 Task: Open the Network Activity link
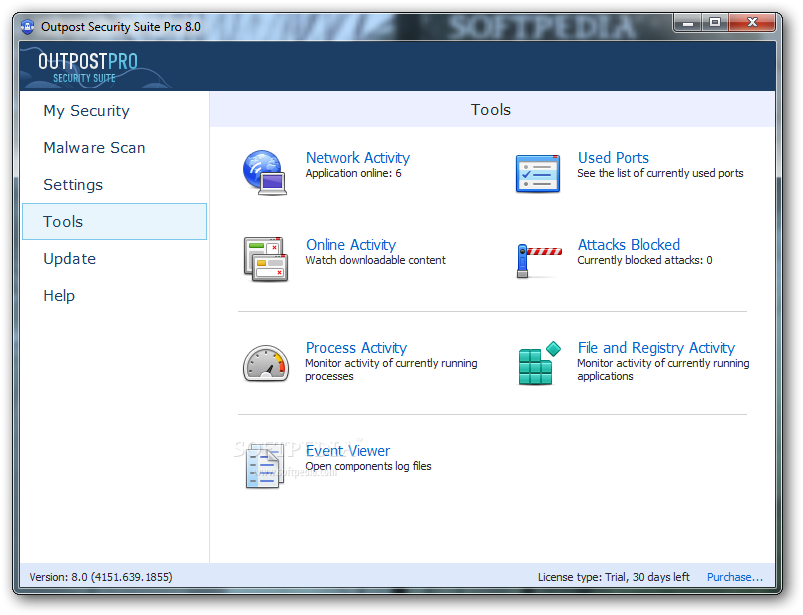357,158
